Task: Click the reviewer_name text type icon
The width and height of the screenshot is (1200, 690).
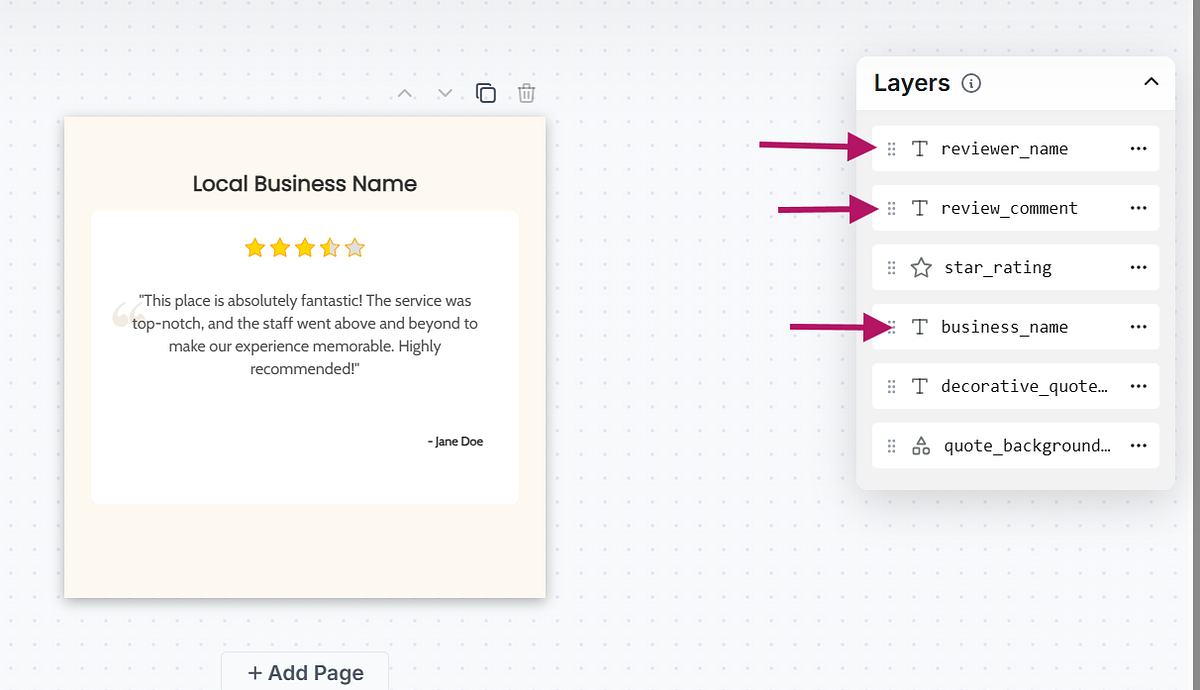Action: click(x=920, y=149)
